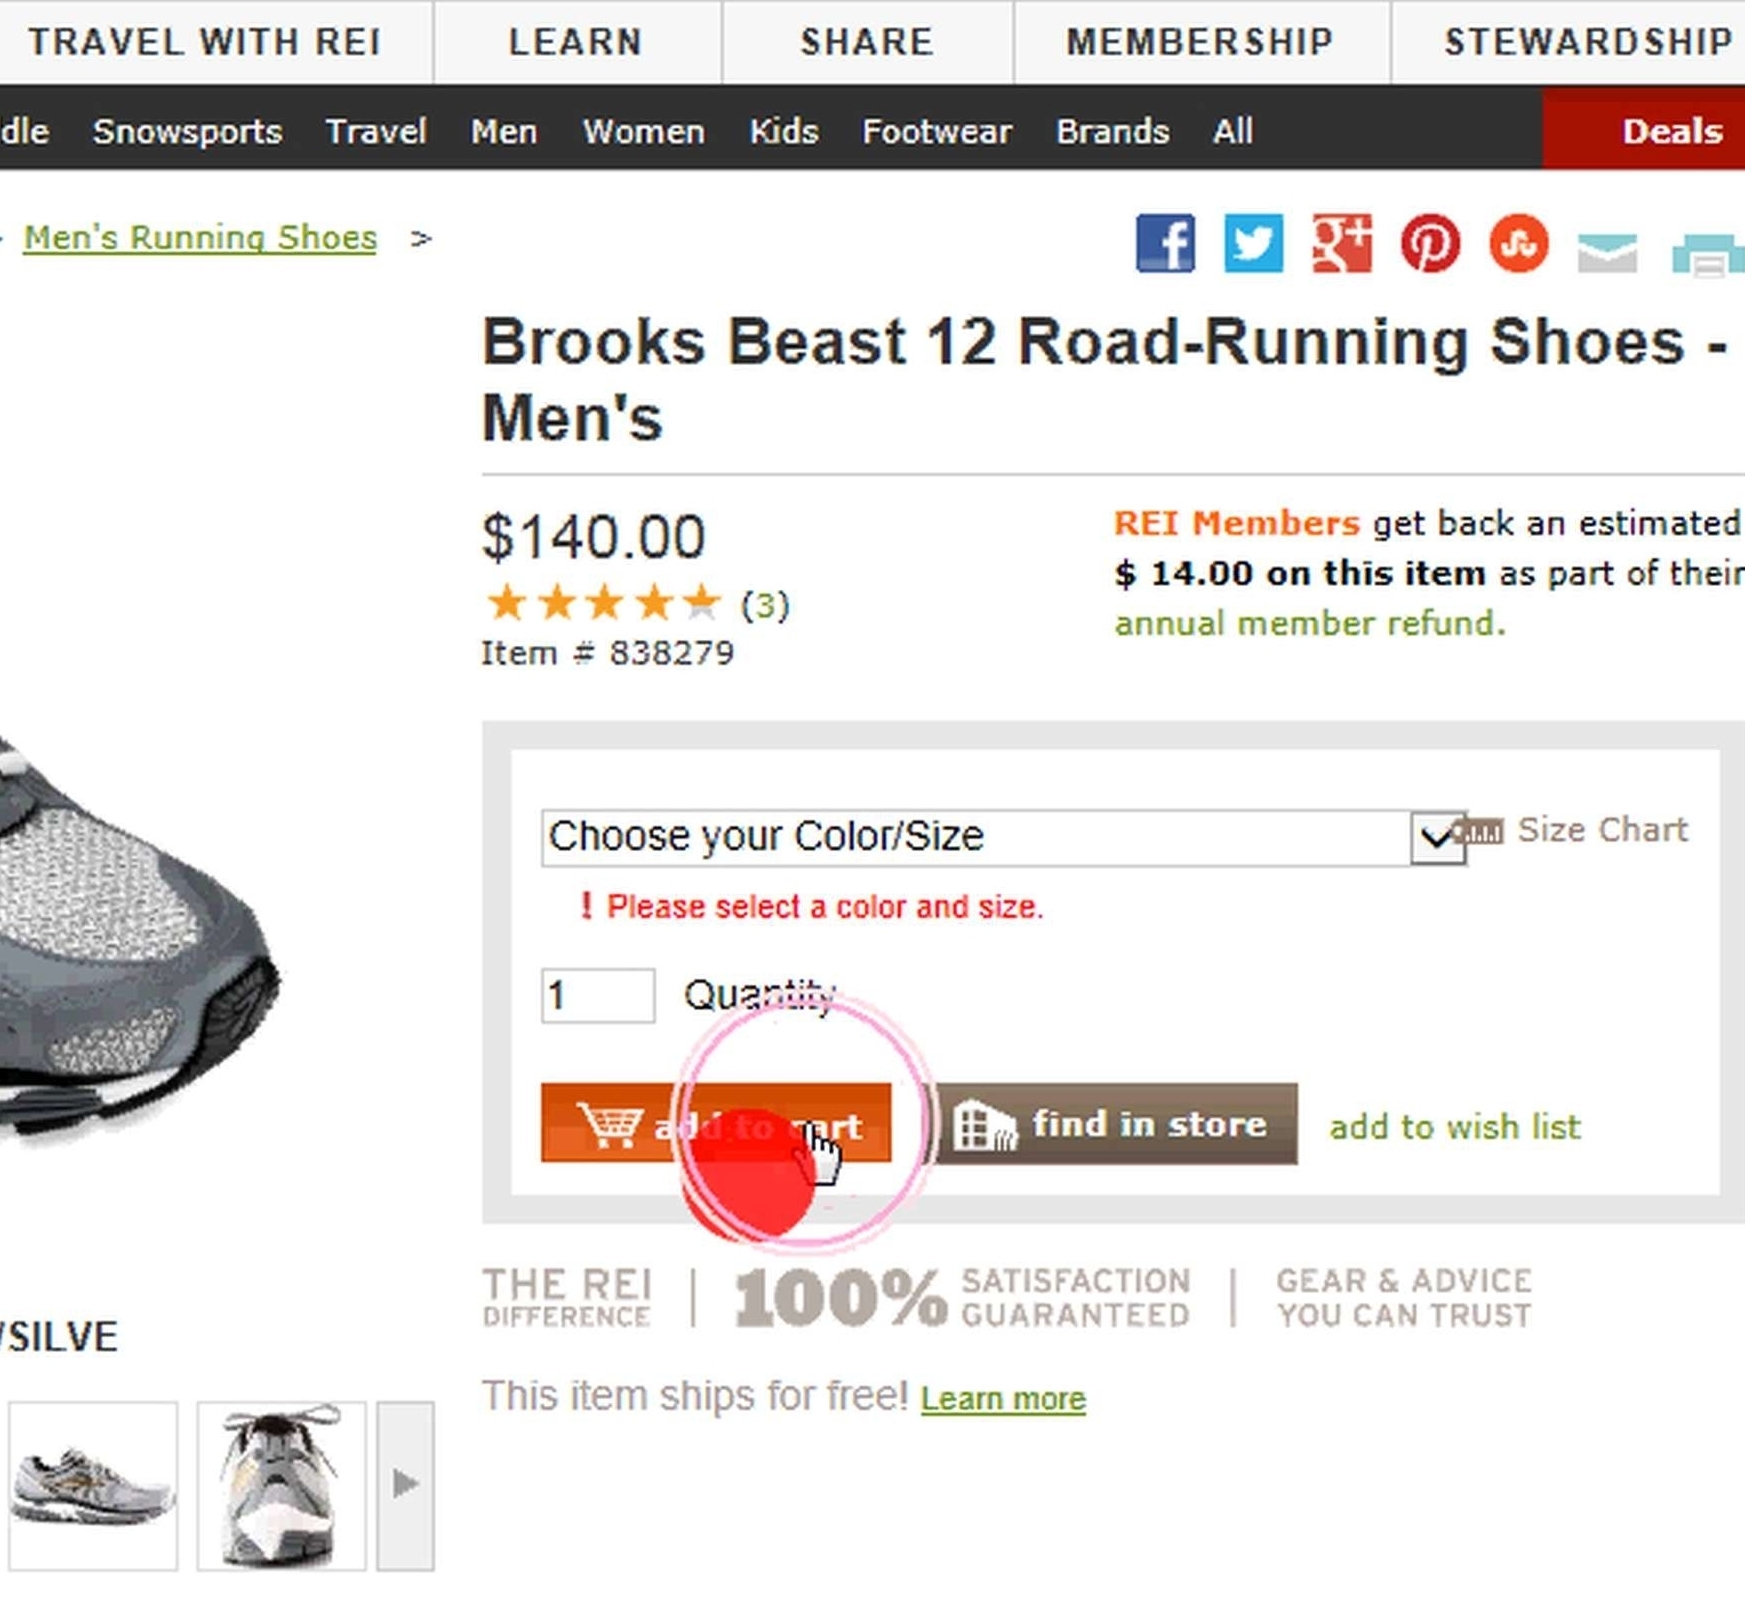
Task: Open the Membership tab
Action: click(1199, 42)
